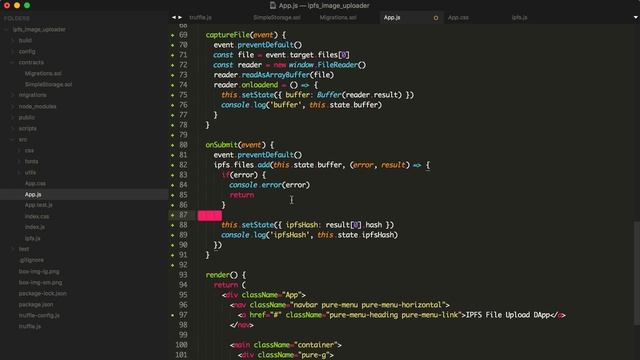Switch to the SimpleStorage.sol tab

point(277,18)
